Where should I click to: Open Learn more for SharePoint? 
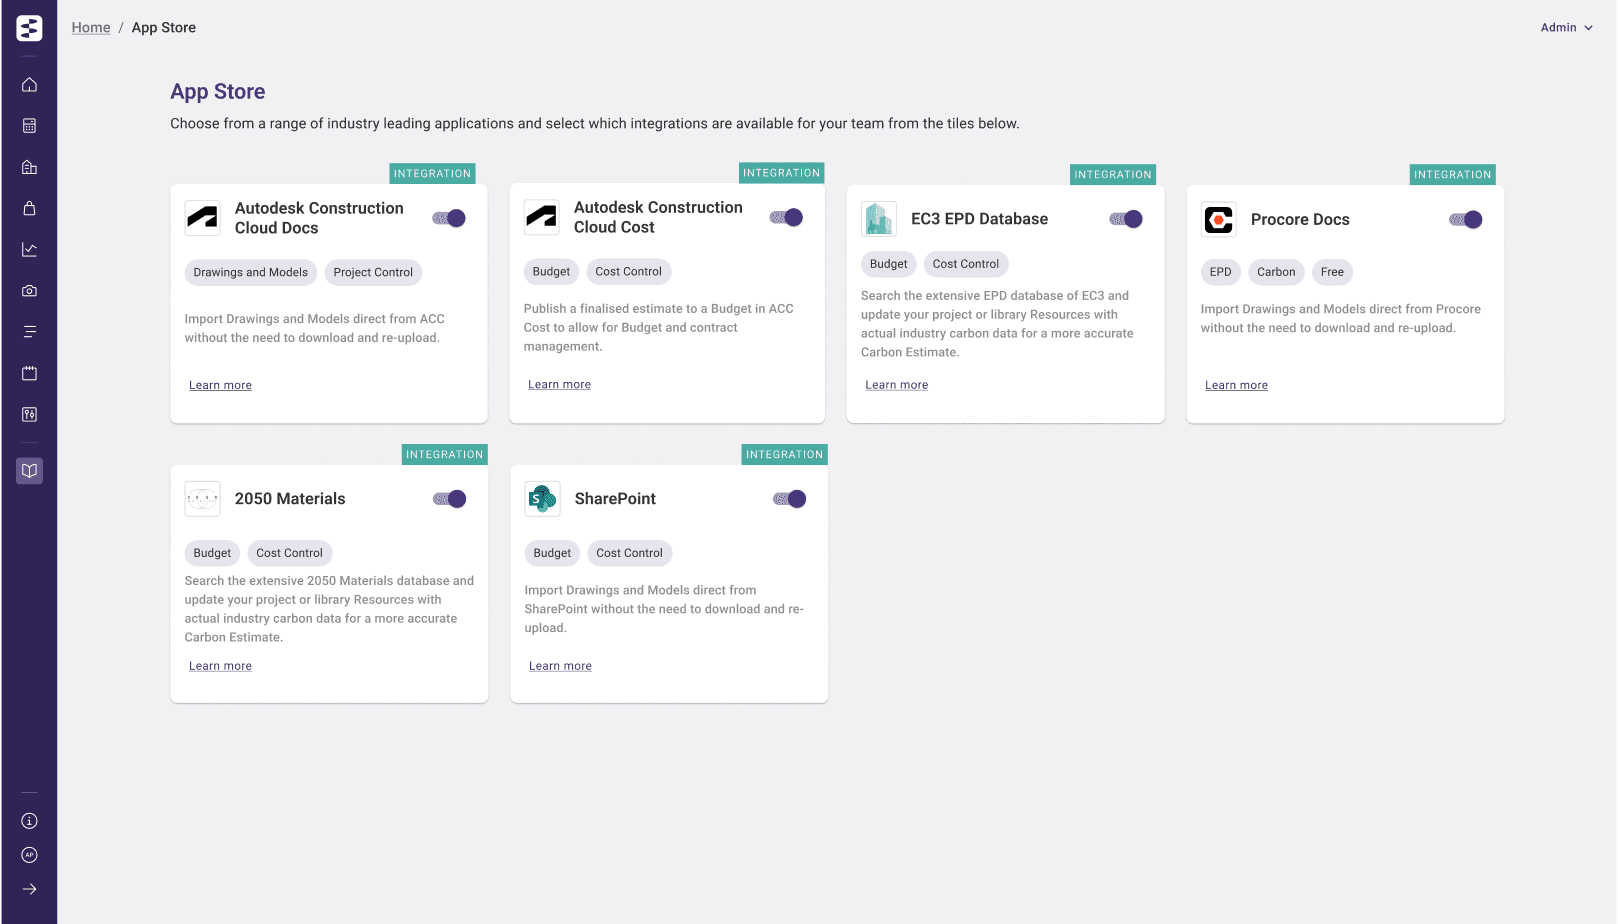560,666
